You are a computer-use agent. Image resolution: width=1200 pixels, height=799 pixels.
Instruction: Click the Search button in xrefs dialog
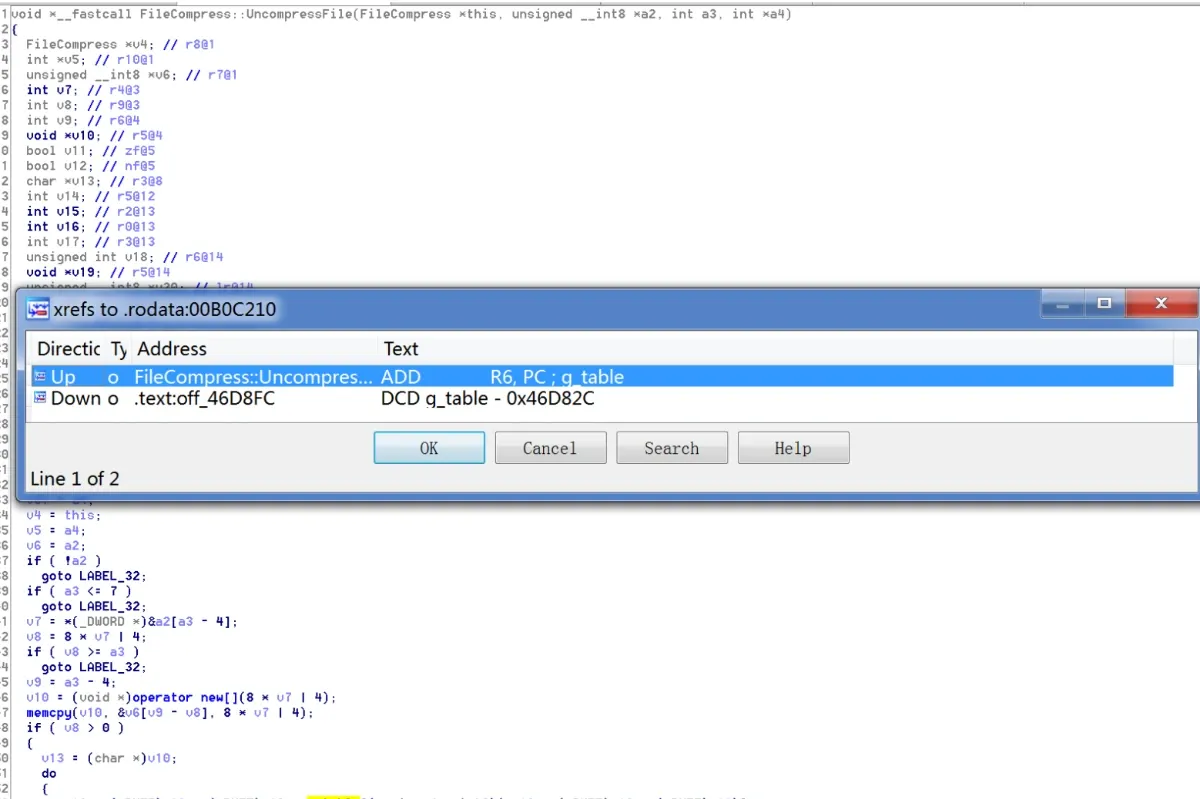click(x=672, y=448)
